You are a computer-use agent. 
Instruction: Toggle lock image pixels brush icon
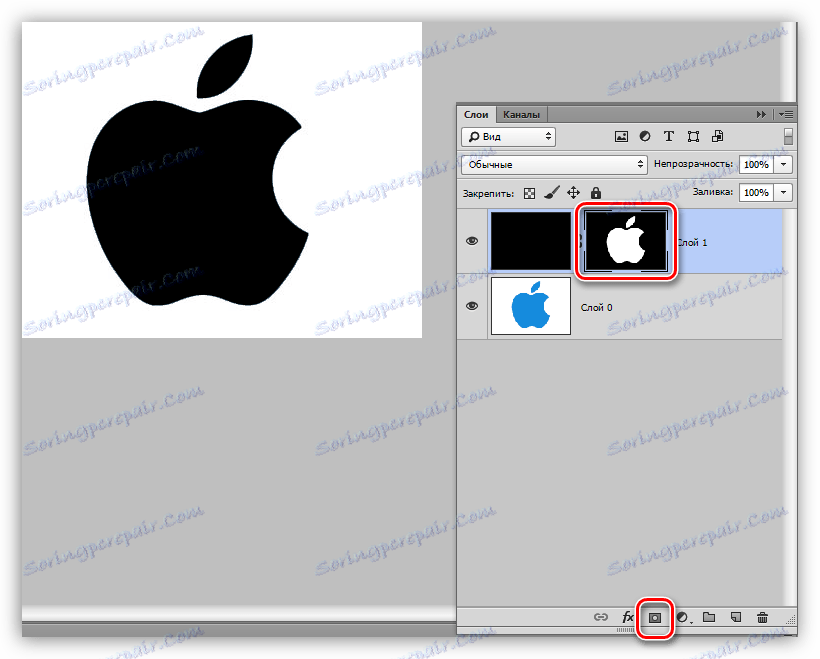click(552, 193)
